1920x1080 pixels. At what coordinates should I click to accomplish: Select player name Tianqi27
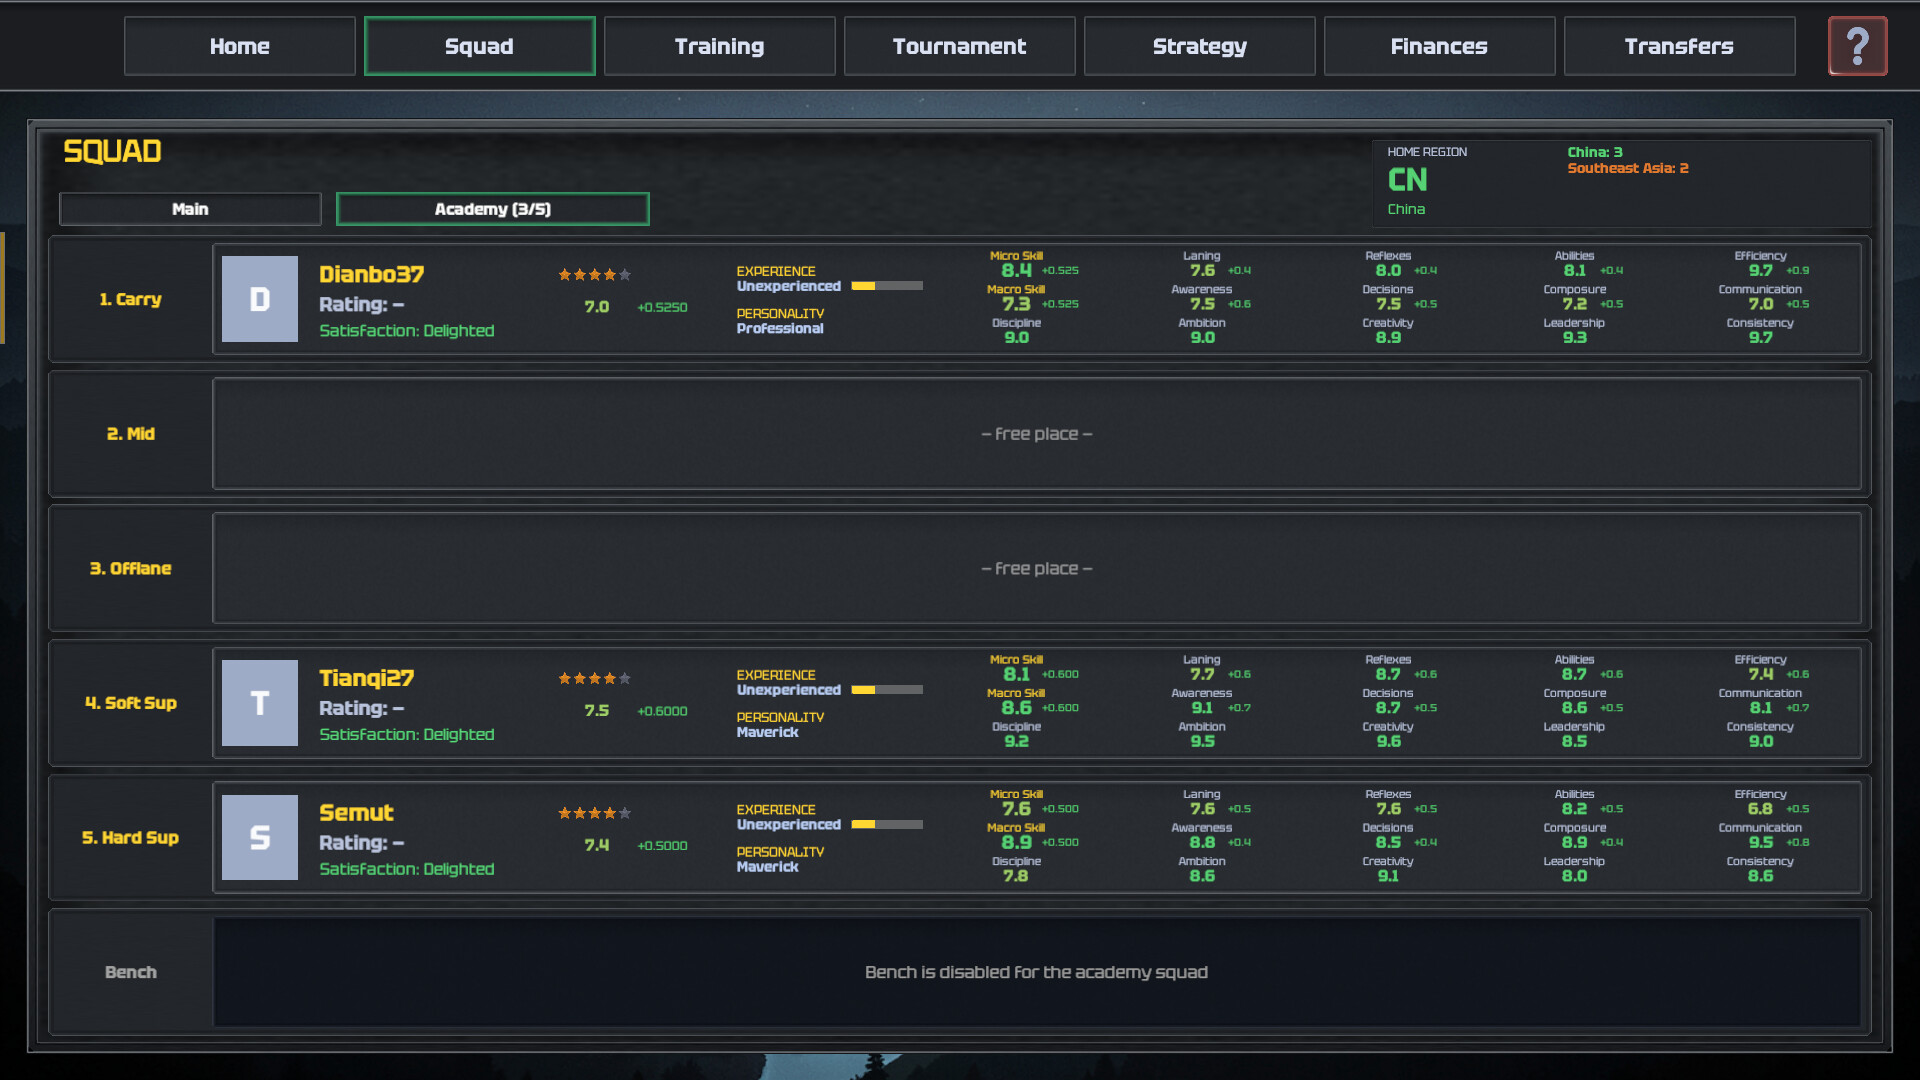pos(367,678)
